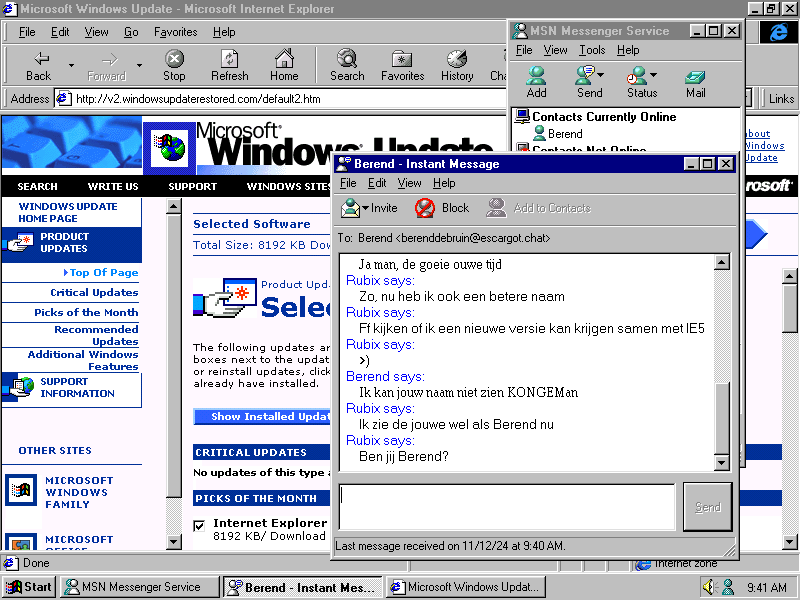Open the Critical Updates sidebar link
This screenshot has width=800, height=600.
point(94,293)
